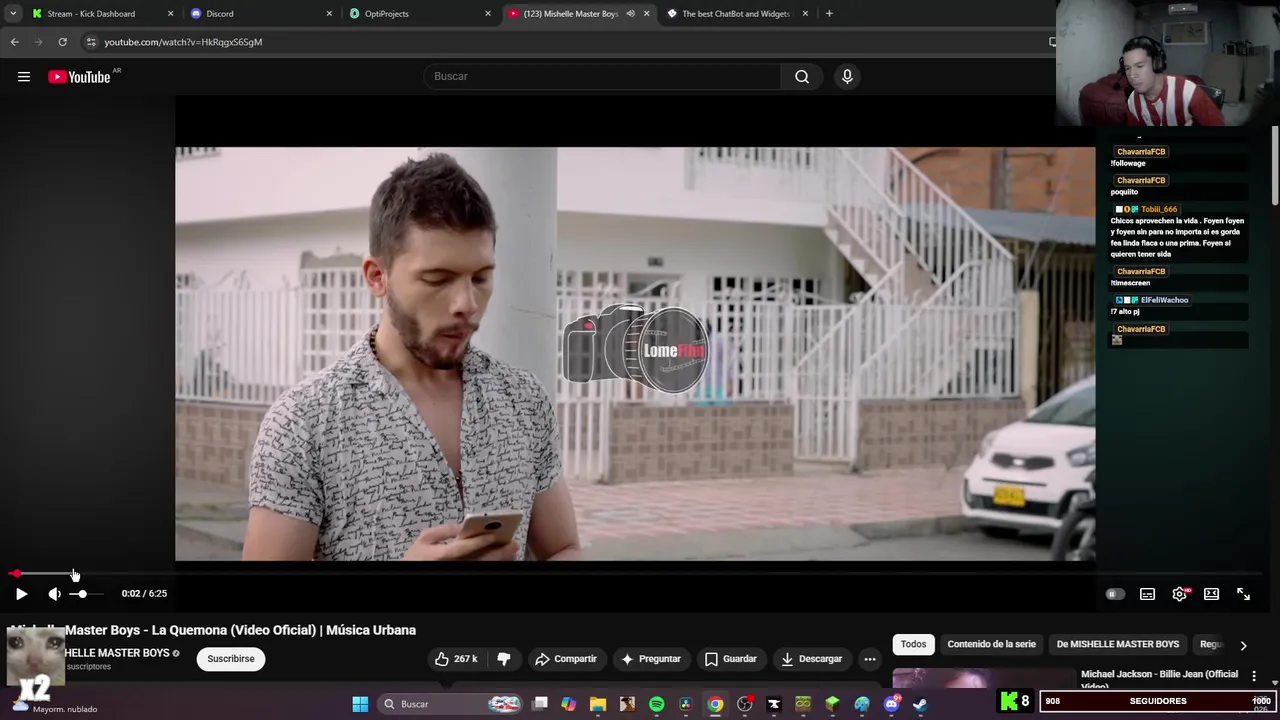Open Copilot from the taskbar
Viewport: 1280px width, 720px height.
click(568, 704)
